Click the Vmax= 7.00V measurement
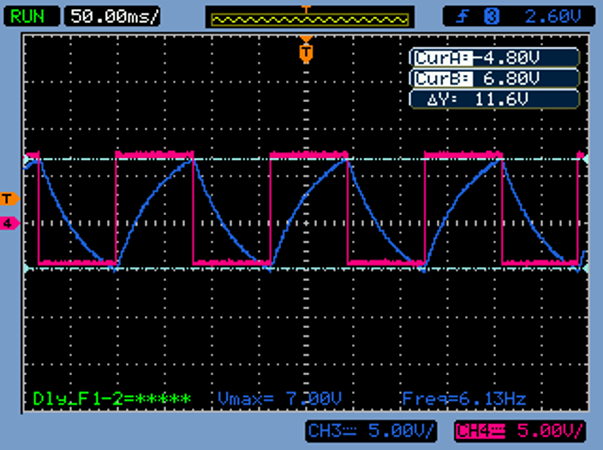The image size is (603, 450). pos(280,399)
